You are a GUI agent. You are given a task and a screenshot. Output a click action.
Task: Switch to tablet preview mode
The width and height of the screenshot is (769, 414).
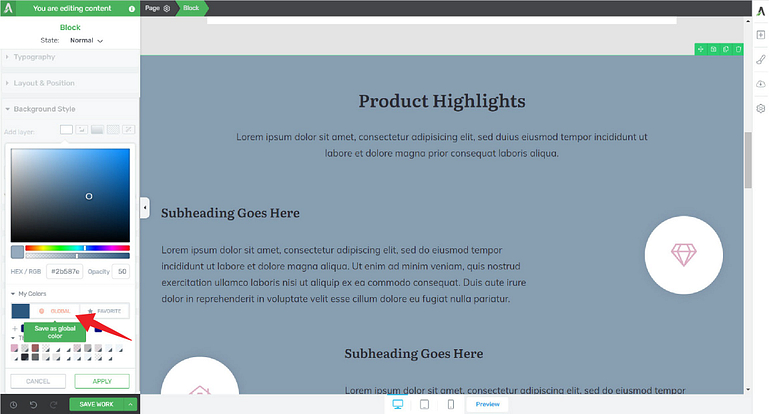click(x=425, y=404)
